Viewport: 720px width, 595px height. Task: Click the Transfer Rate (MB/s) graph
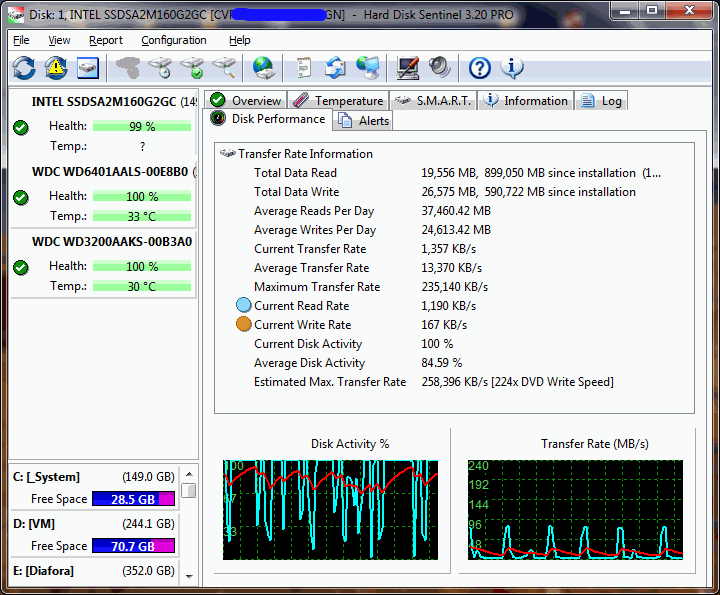575,510
